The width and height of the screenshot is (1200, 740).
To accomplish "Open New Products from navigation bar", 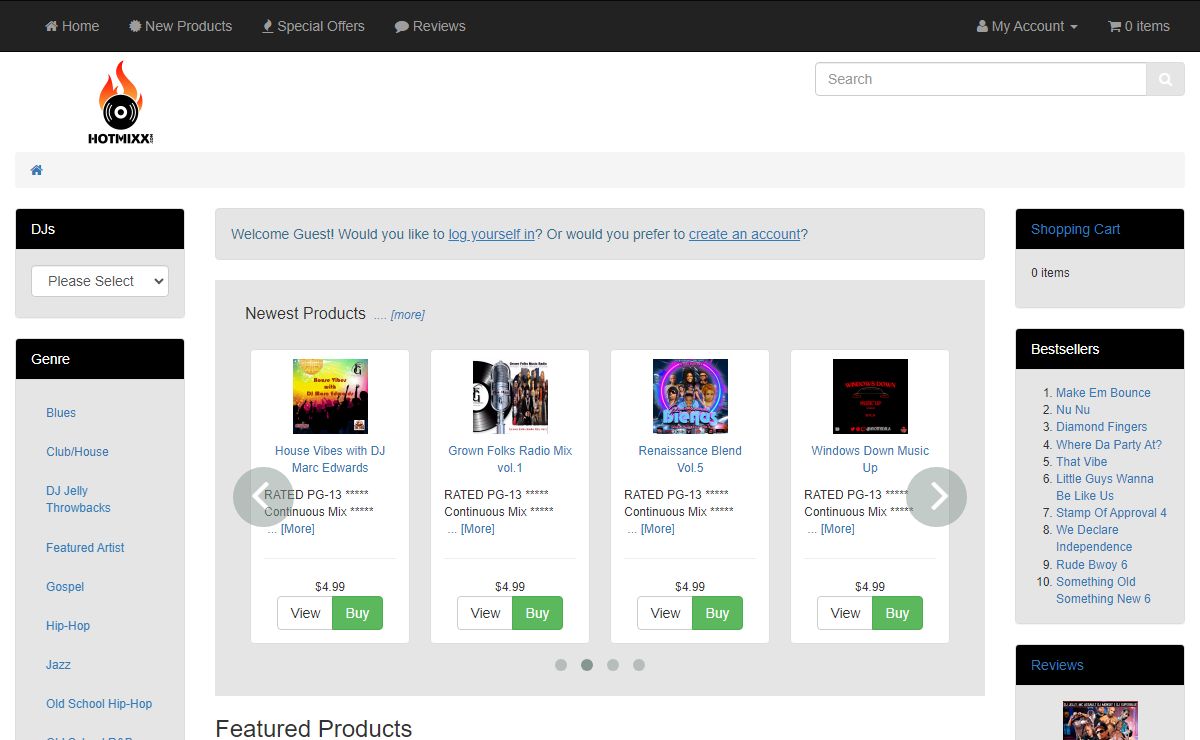I will coord(180,26).
